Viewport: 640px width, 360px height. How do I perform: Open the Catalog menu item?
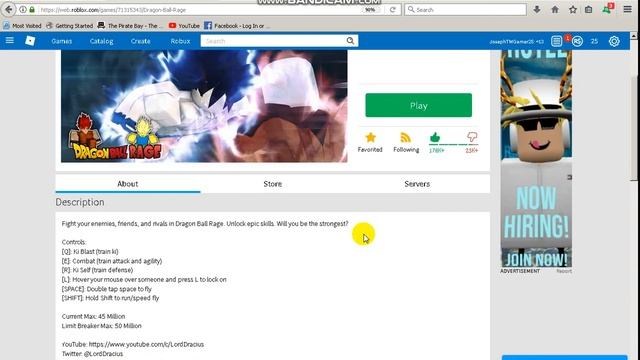(101, 41)
